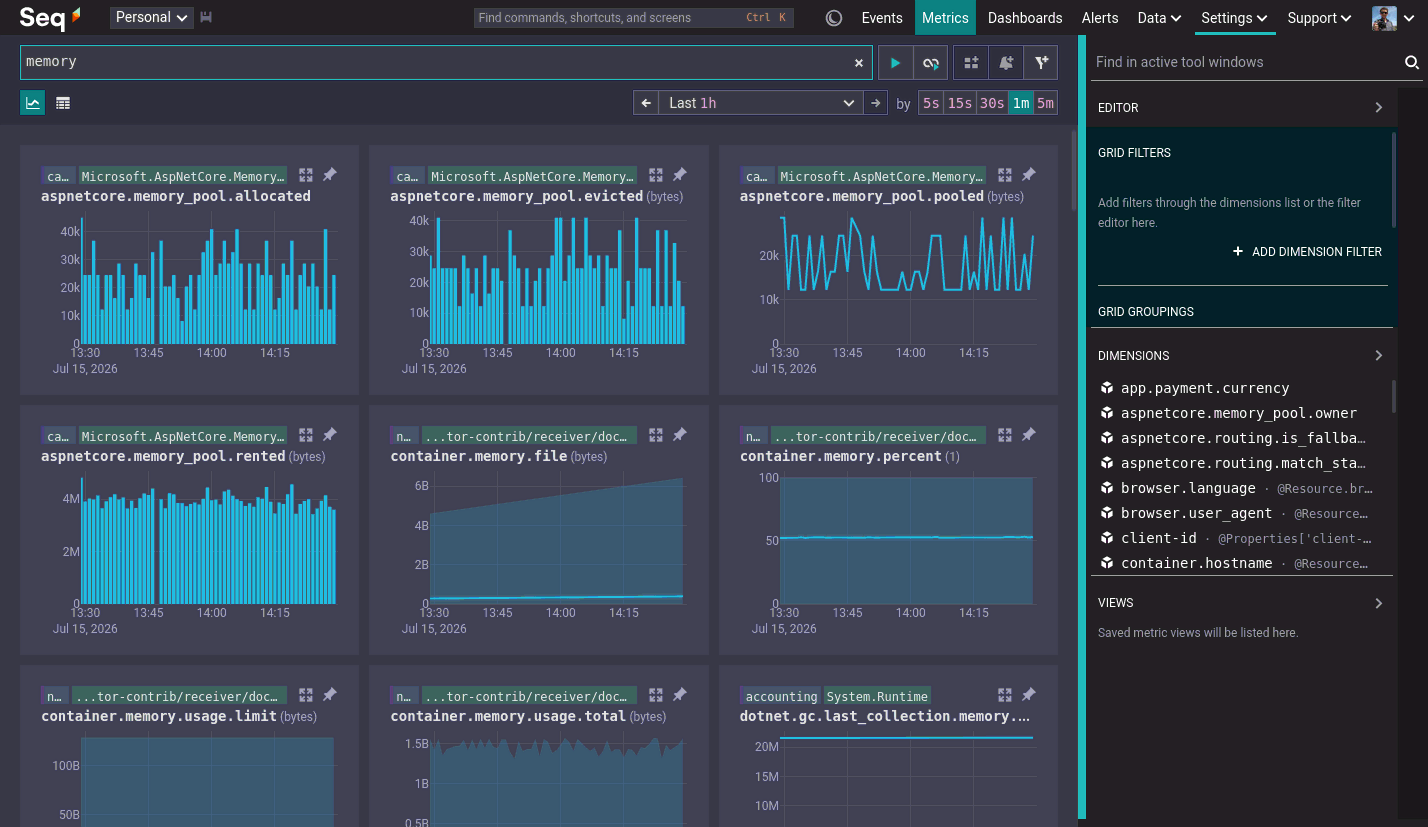Image resolution: width=1428 pixels, height=827 pixels.
Task: Create an alert with the bell-plus icon
Action: [x=1006, y=63]
